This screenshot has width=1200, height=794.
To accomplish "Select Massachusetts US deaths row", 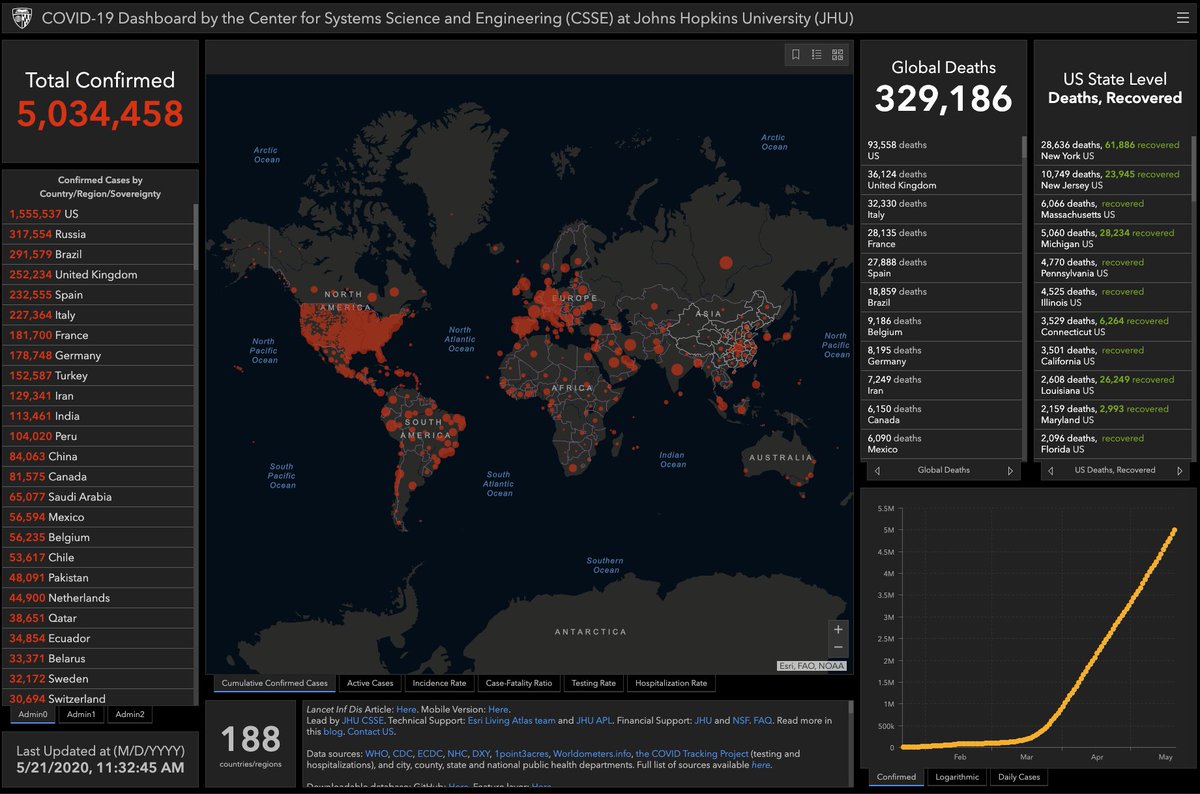I will 1112,209.
